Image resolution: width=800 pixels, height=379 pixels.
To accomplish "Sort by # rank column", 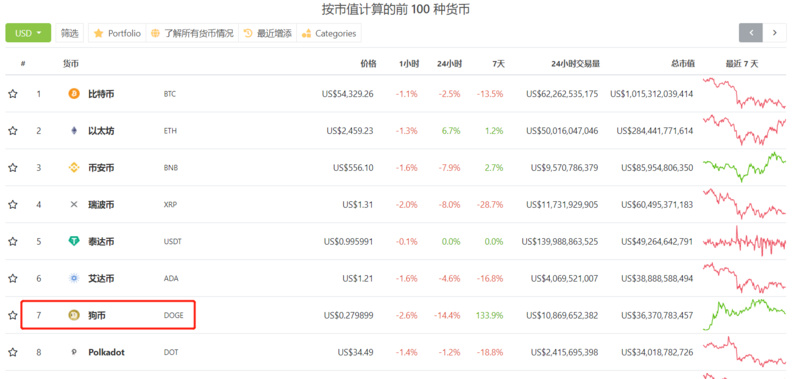I will (x=23, y=64).
